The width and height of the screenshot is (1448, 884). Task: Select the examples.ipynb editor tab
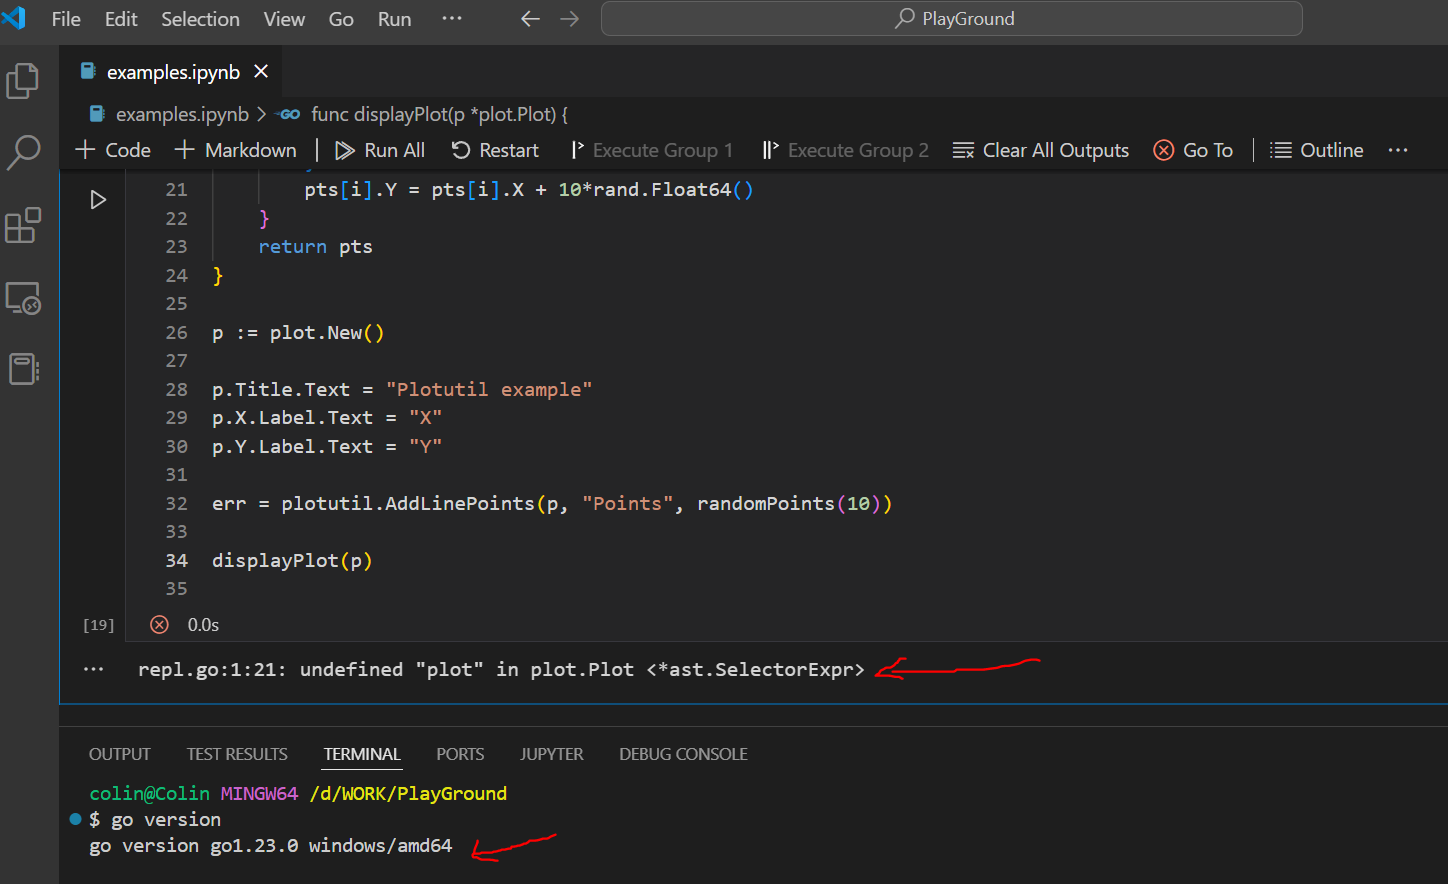click(x=173, y=72)
